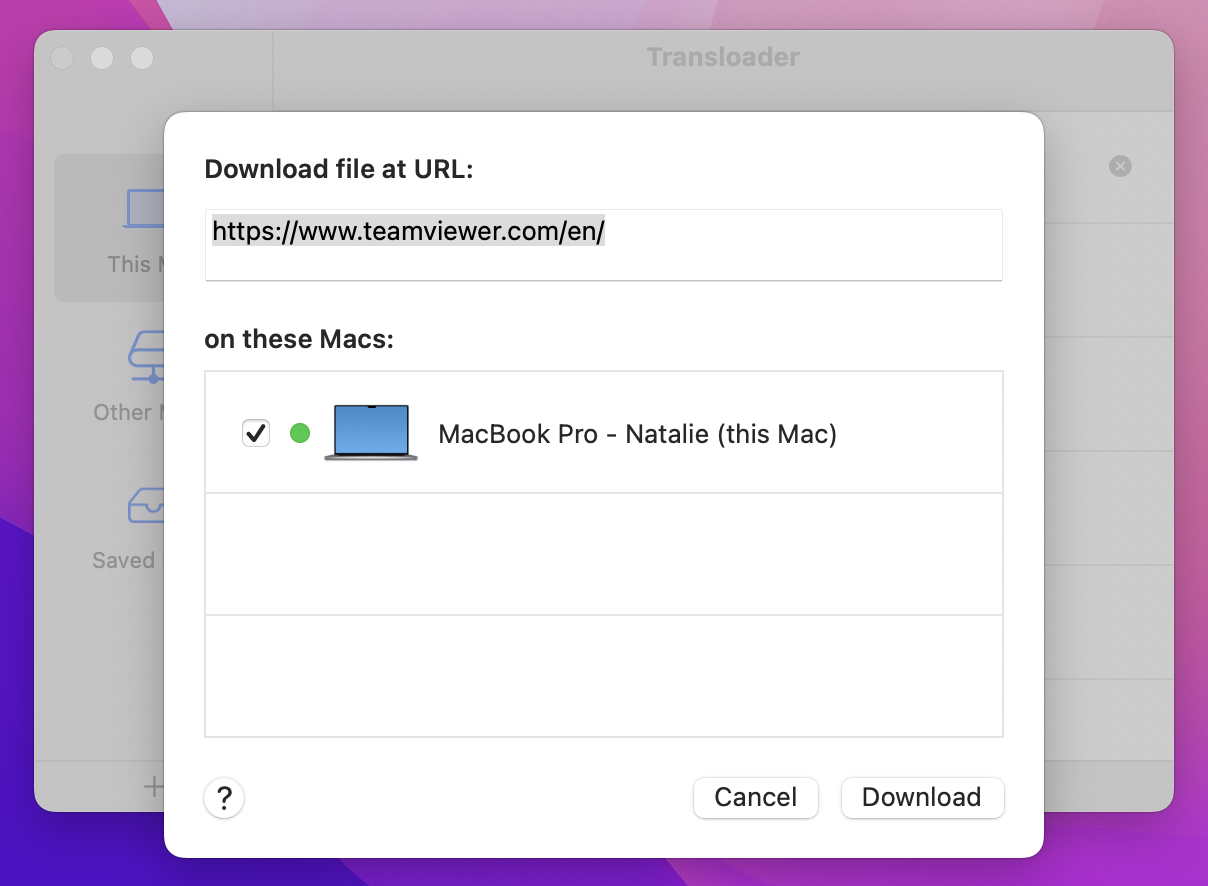Click the second empty Mac list row
This screenshot has height=886, width=1208.
tap(604, 554)
